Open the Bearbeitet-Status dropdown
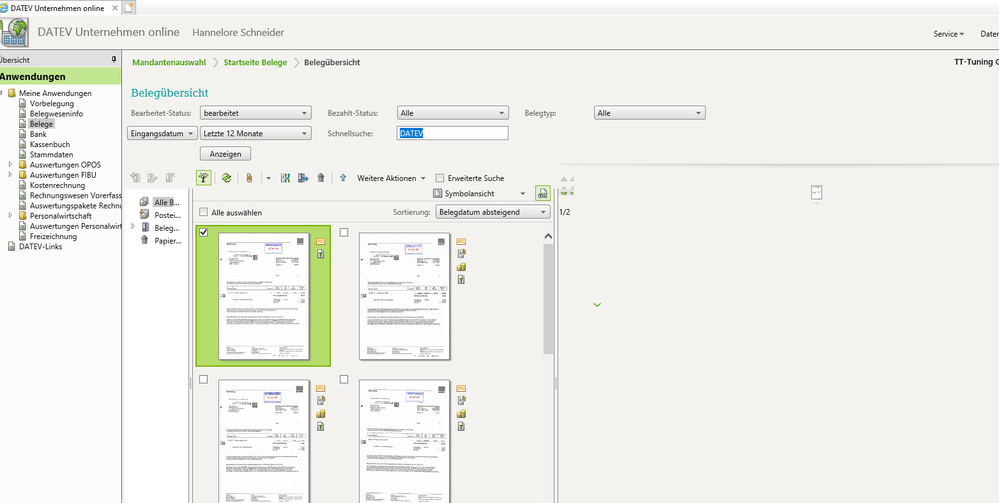Screen dimensions: 999x503 click(x=255, y=113)
